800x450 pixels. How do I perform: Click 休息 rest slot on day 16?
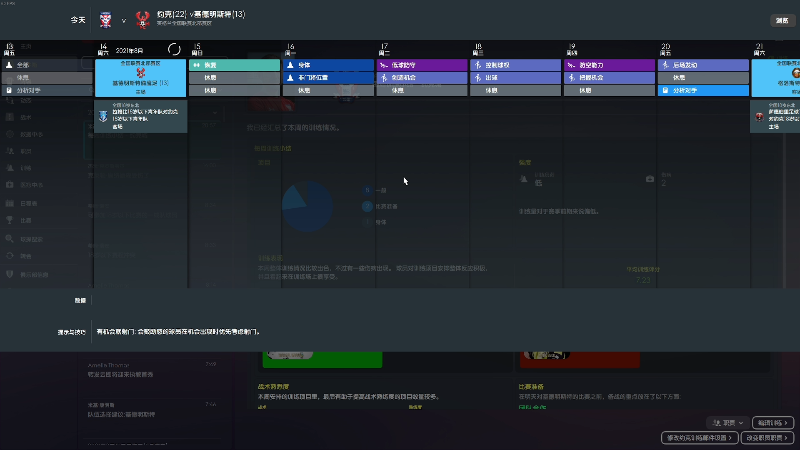click(x=329, y=90)
